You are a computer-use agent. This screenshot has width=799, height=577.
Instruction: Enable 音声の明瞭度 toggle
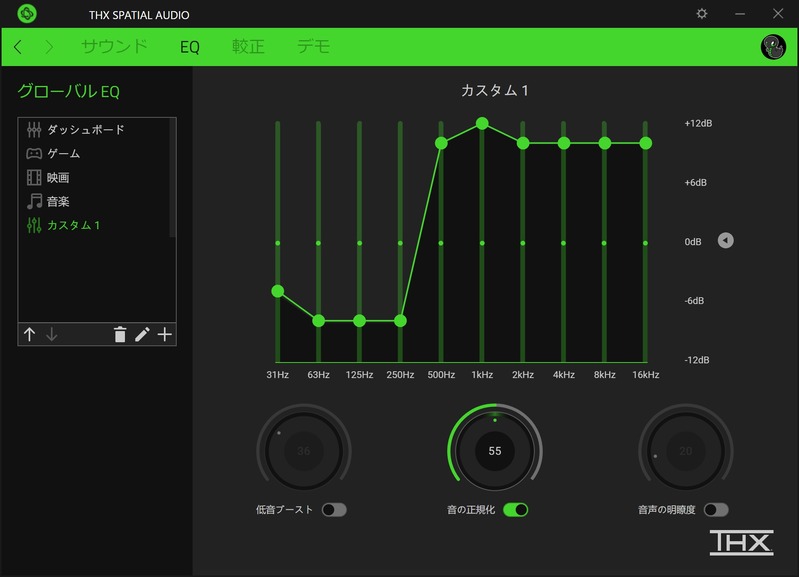pos(716,510)
